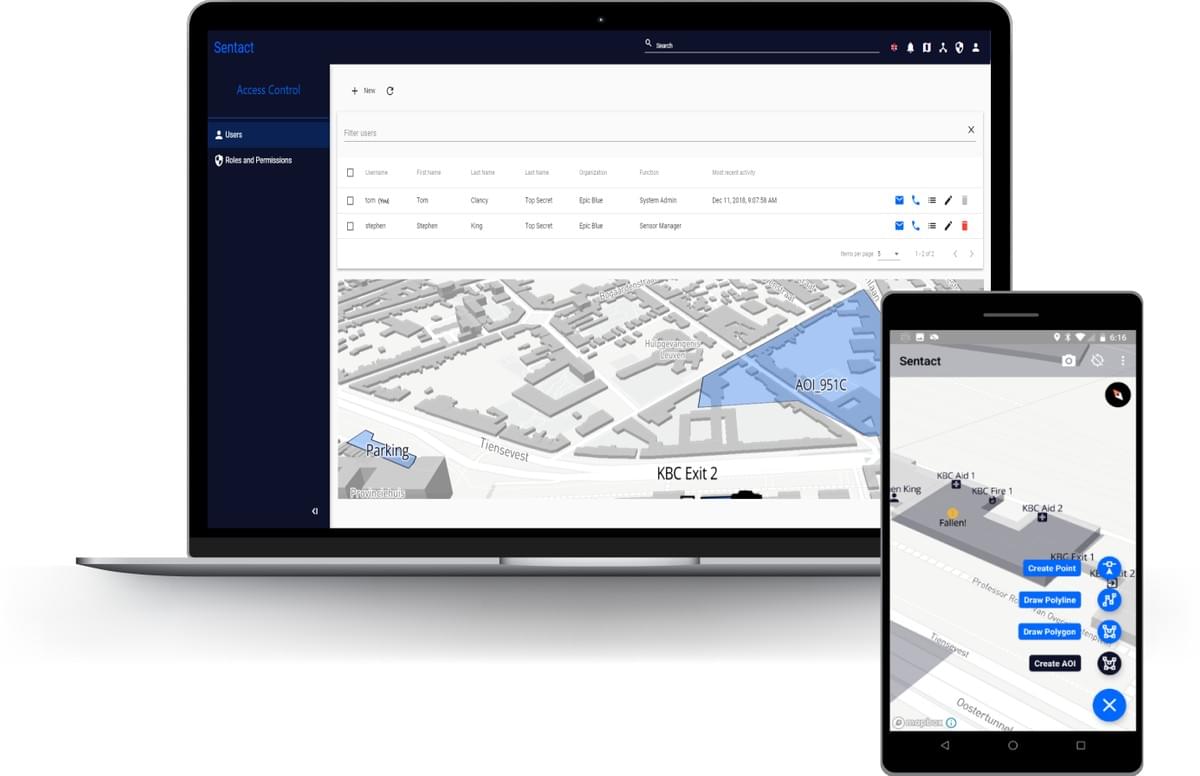
Task: Edit stephen's profile with the pencil icon
Action: pos(948,225)
